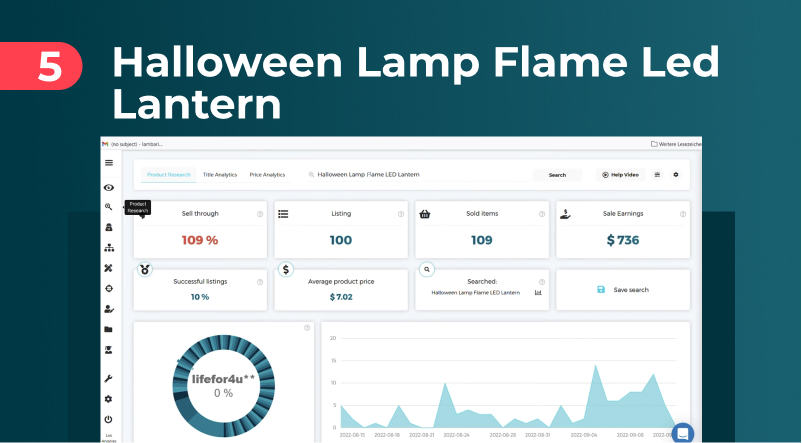Click the '109 %' sell through value
This screenshot has height=443, width=802.
pos(200,240)
